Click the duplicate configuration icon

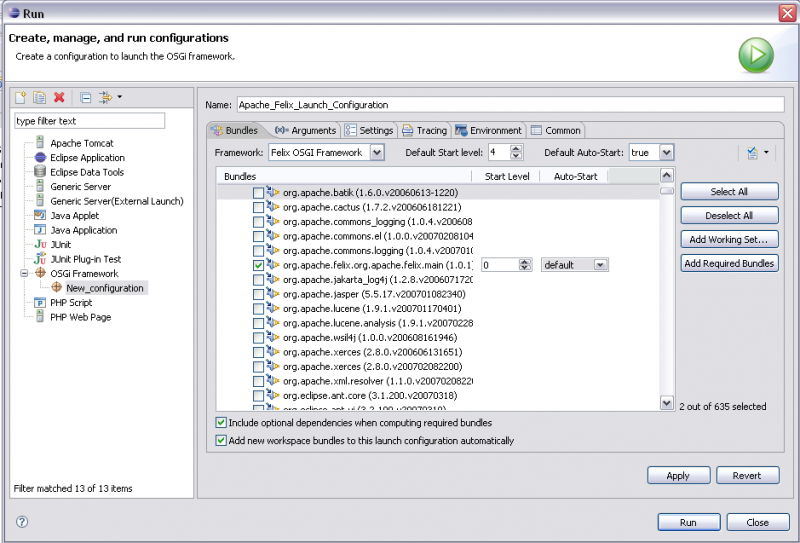coord(39,97)
